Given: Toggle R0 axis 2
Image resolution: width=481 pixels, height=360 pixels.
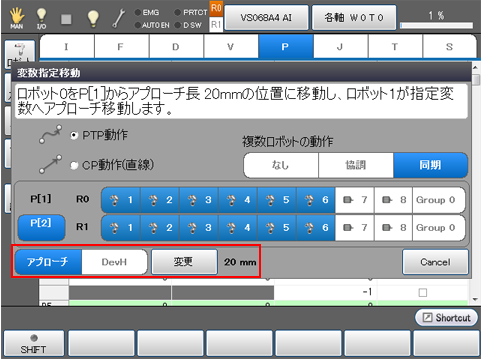Looking at the screenshot, I should click(x=160, y=200).
